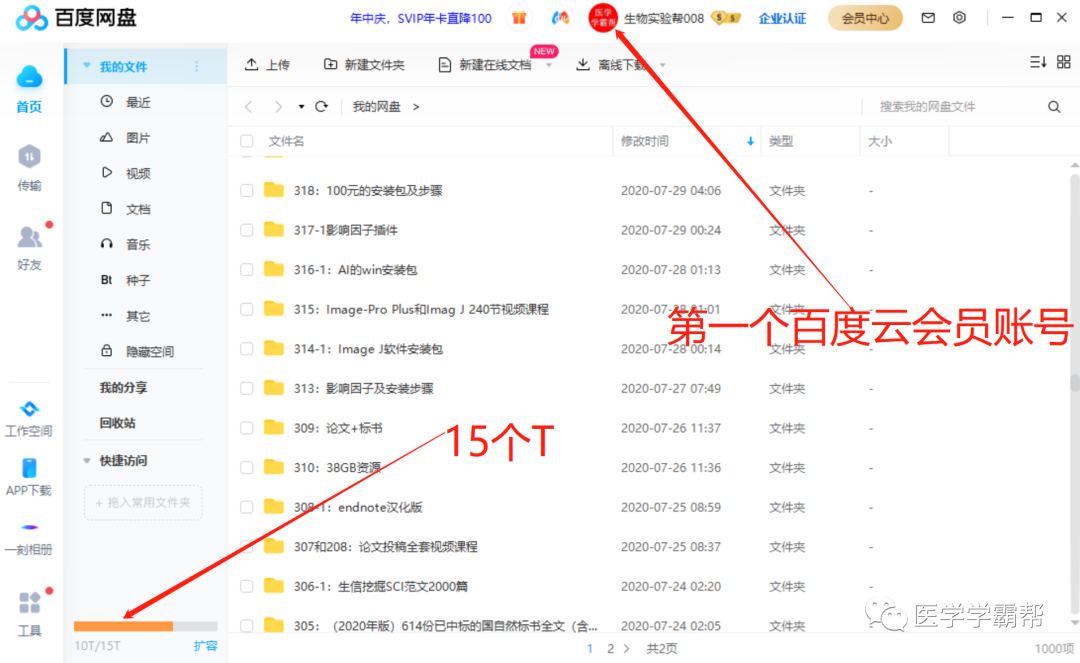Select 音乐 category in sidebar
This screenshot has width=1080, height=663.
pos(138,244)
